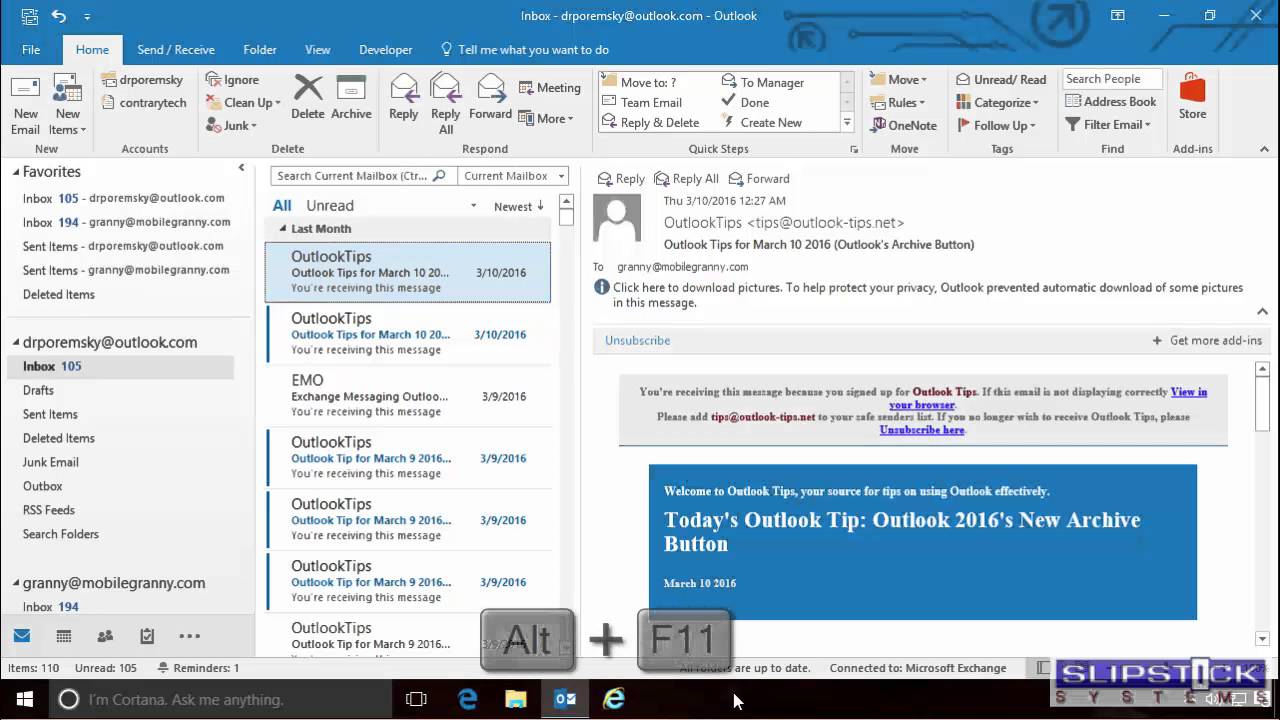Click Reply in reading pane

tap(621, 178)
